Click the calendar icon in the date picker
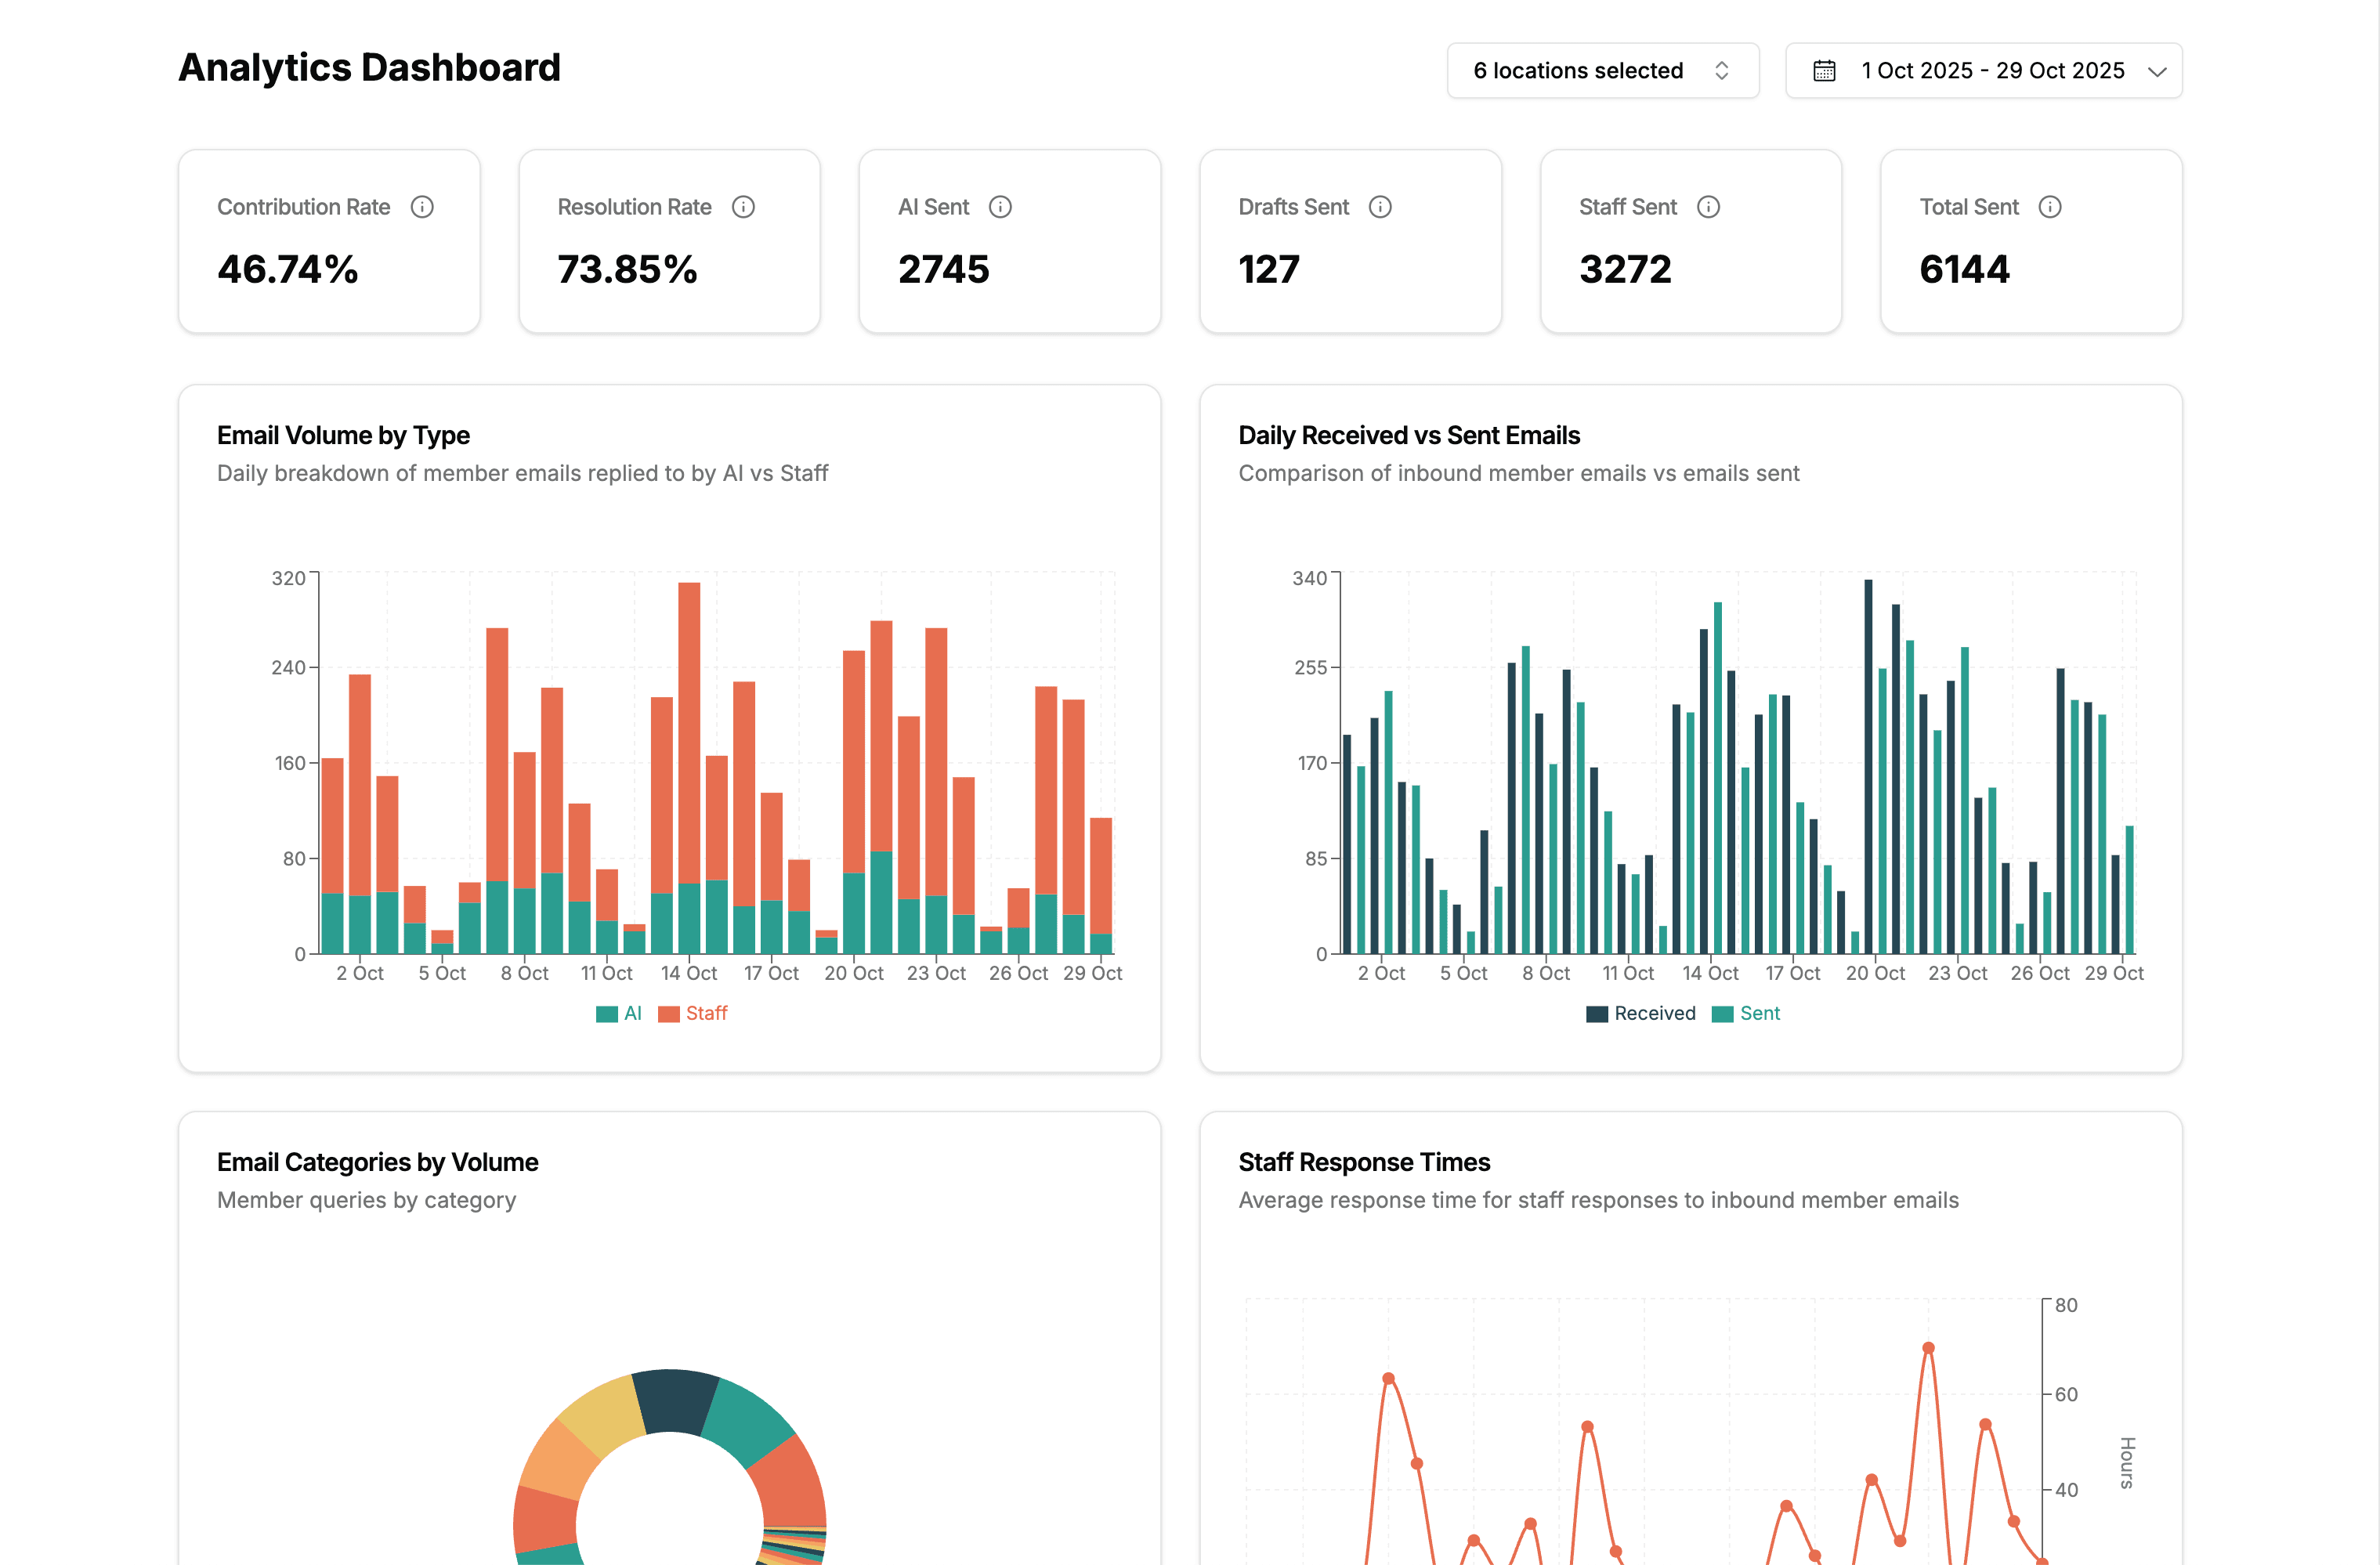2380x1565 pixels. coord(1825,70)
